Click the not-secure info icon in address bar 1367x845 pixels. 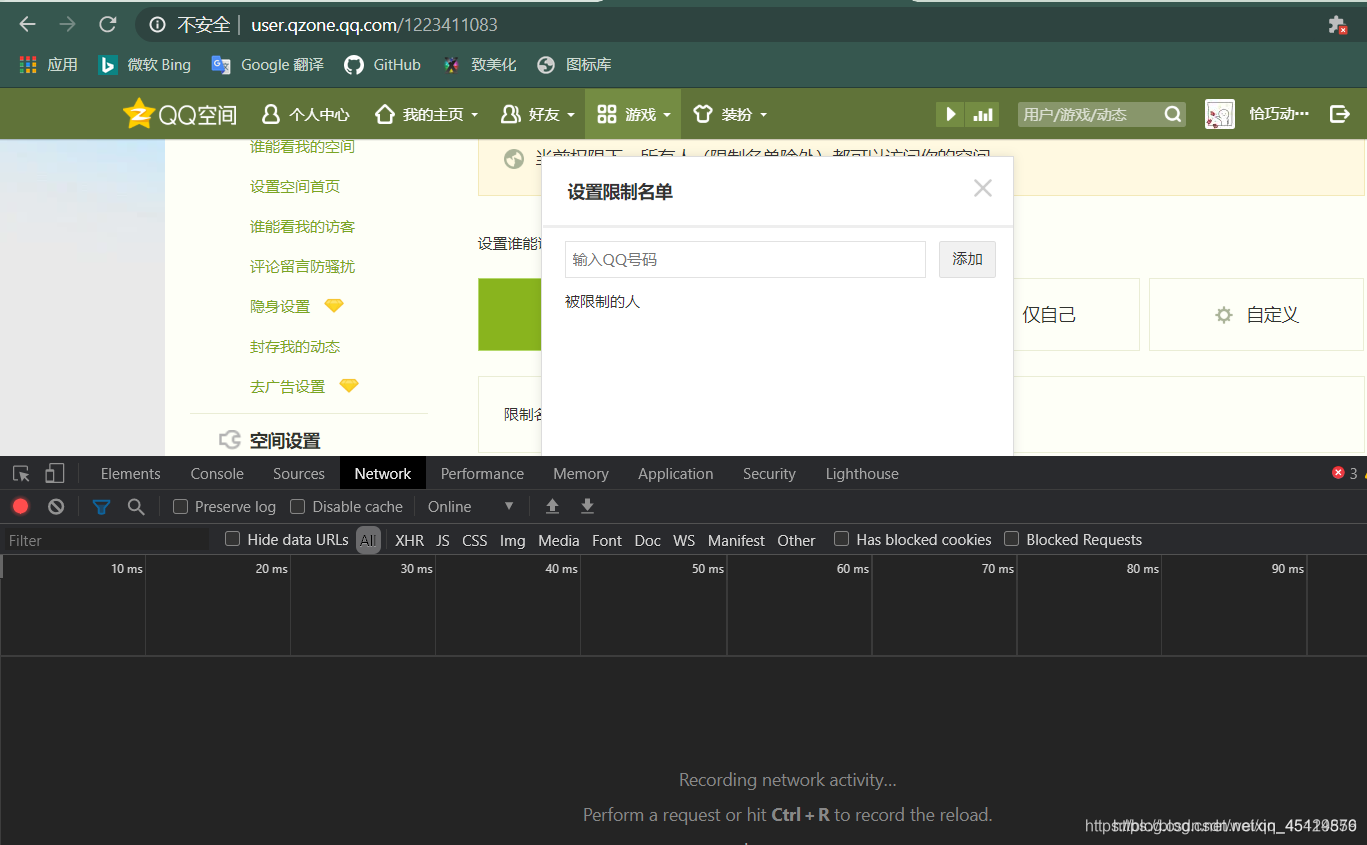157,24
